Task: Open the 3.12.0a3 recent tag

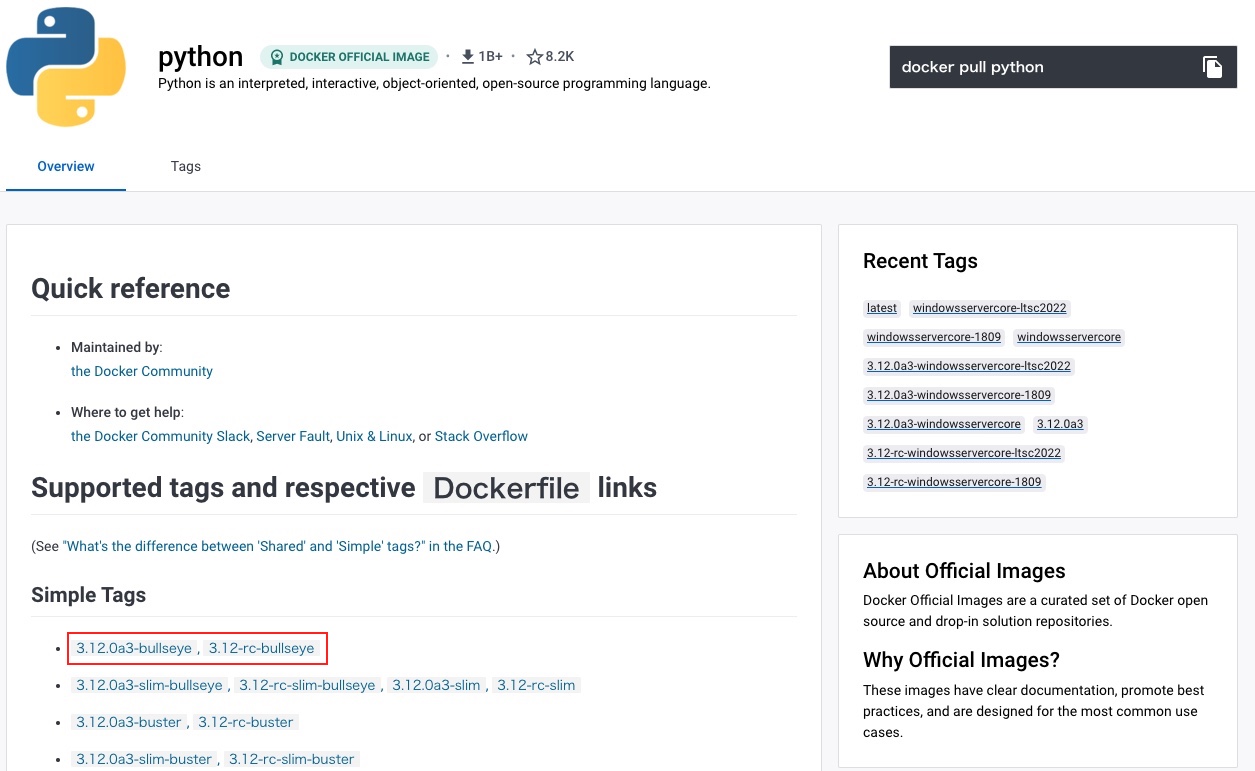Action: point(1060,424)
